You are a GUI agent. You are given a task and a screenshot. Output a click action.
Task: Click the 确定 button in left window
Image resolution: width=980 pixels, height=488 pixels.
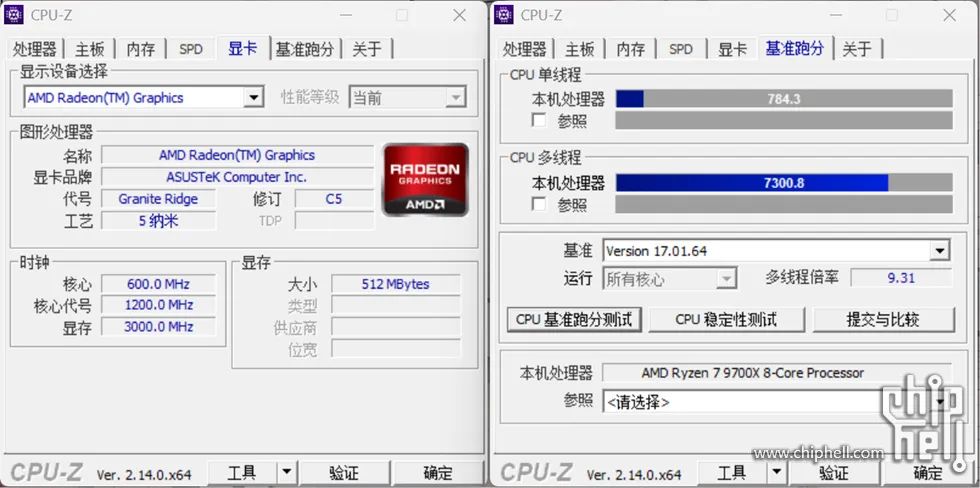[x=438, y=472]
